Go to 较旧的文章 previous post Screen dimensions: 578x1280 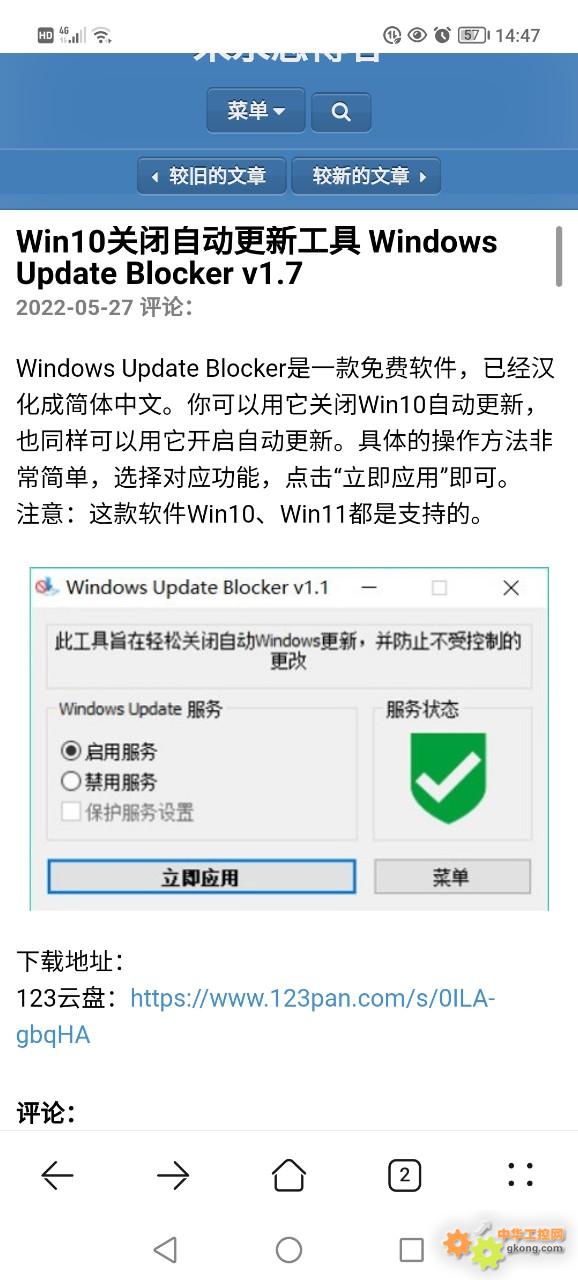[x=212, y=176]
